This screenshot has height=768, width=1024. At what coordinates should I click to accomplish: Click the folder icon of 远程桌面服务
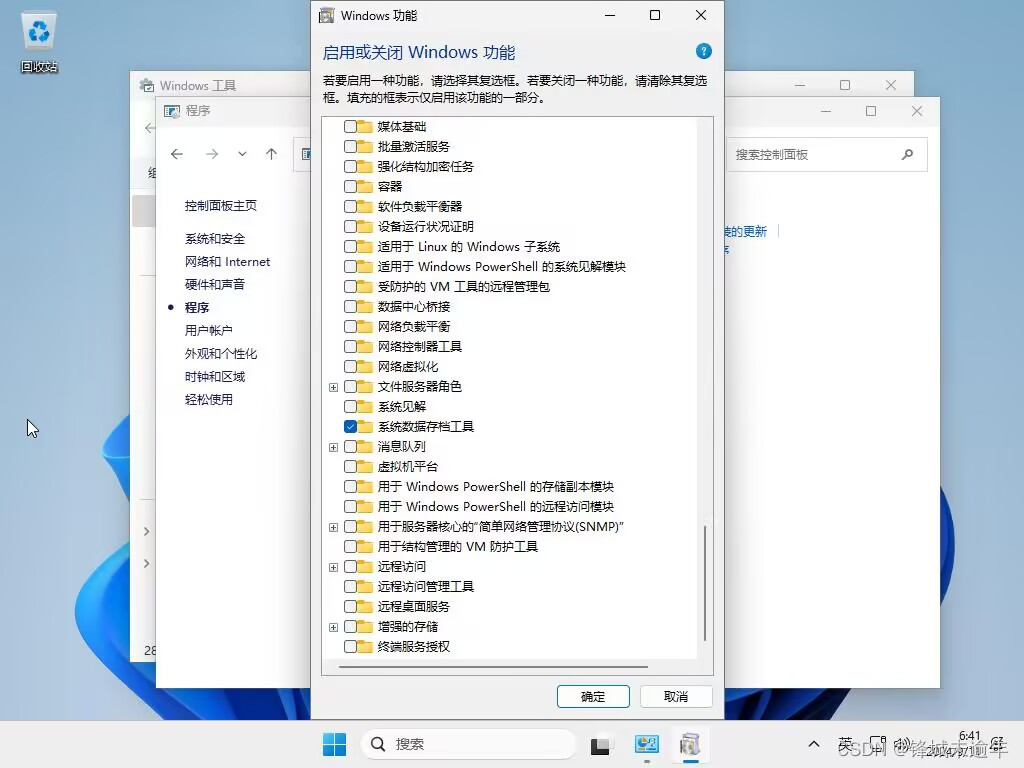tap(365, 607)
